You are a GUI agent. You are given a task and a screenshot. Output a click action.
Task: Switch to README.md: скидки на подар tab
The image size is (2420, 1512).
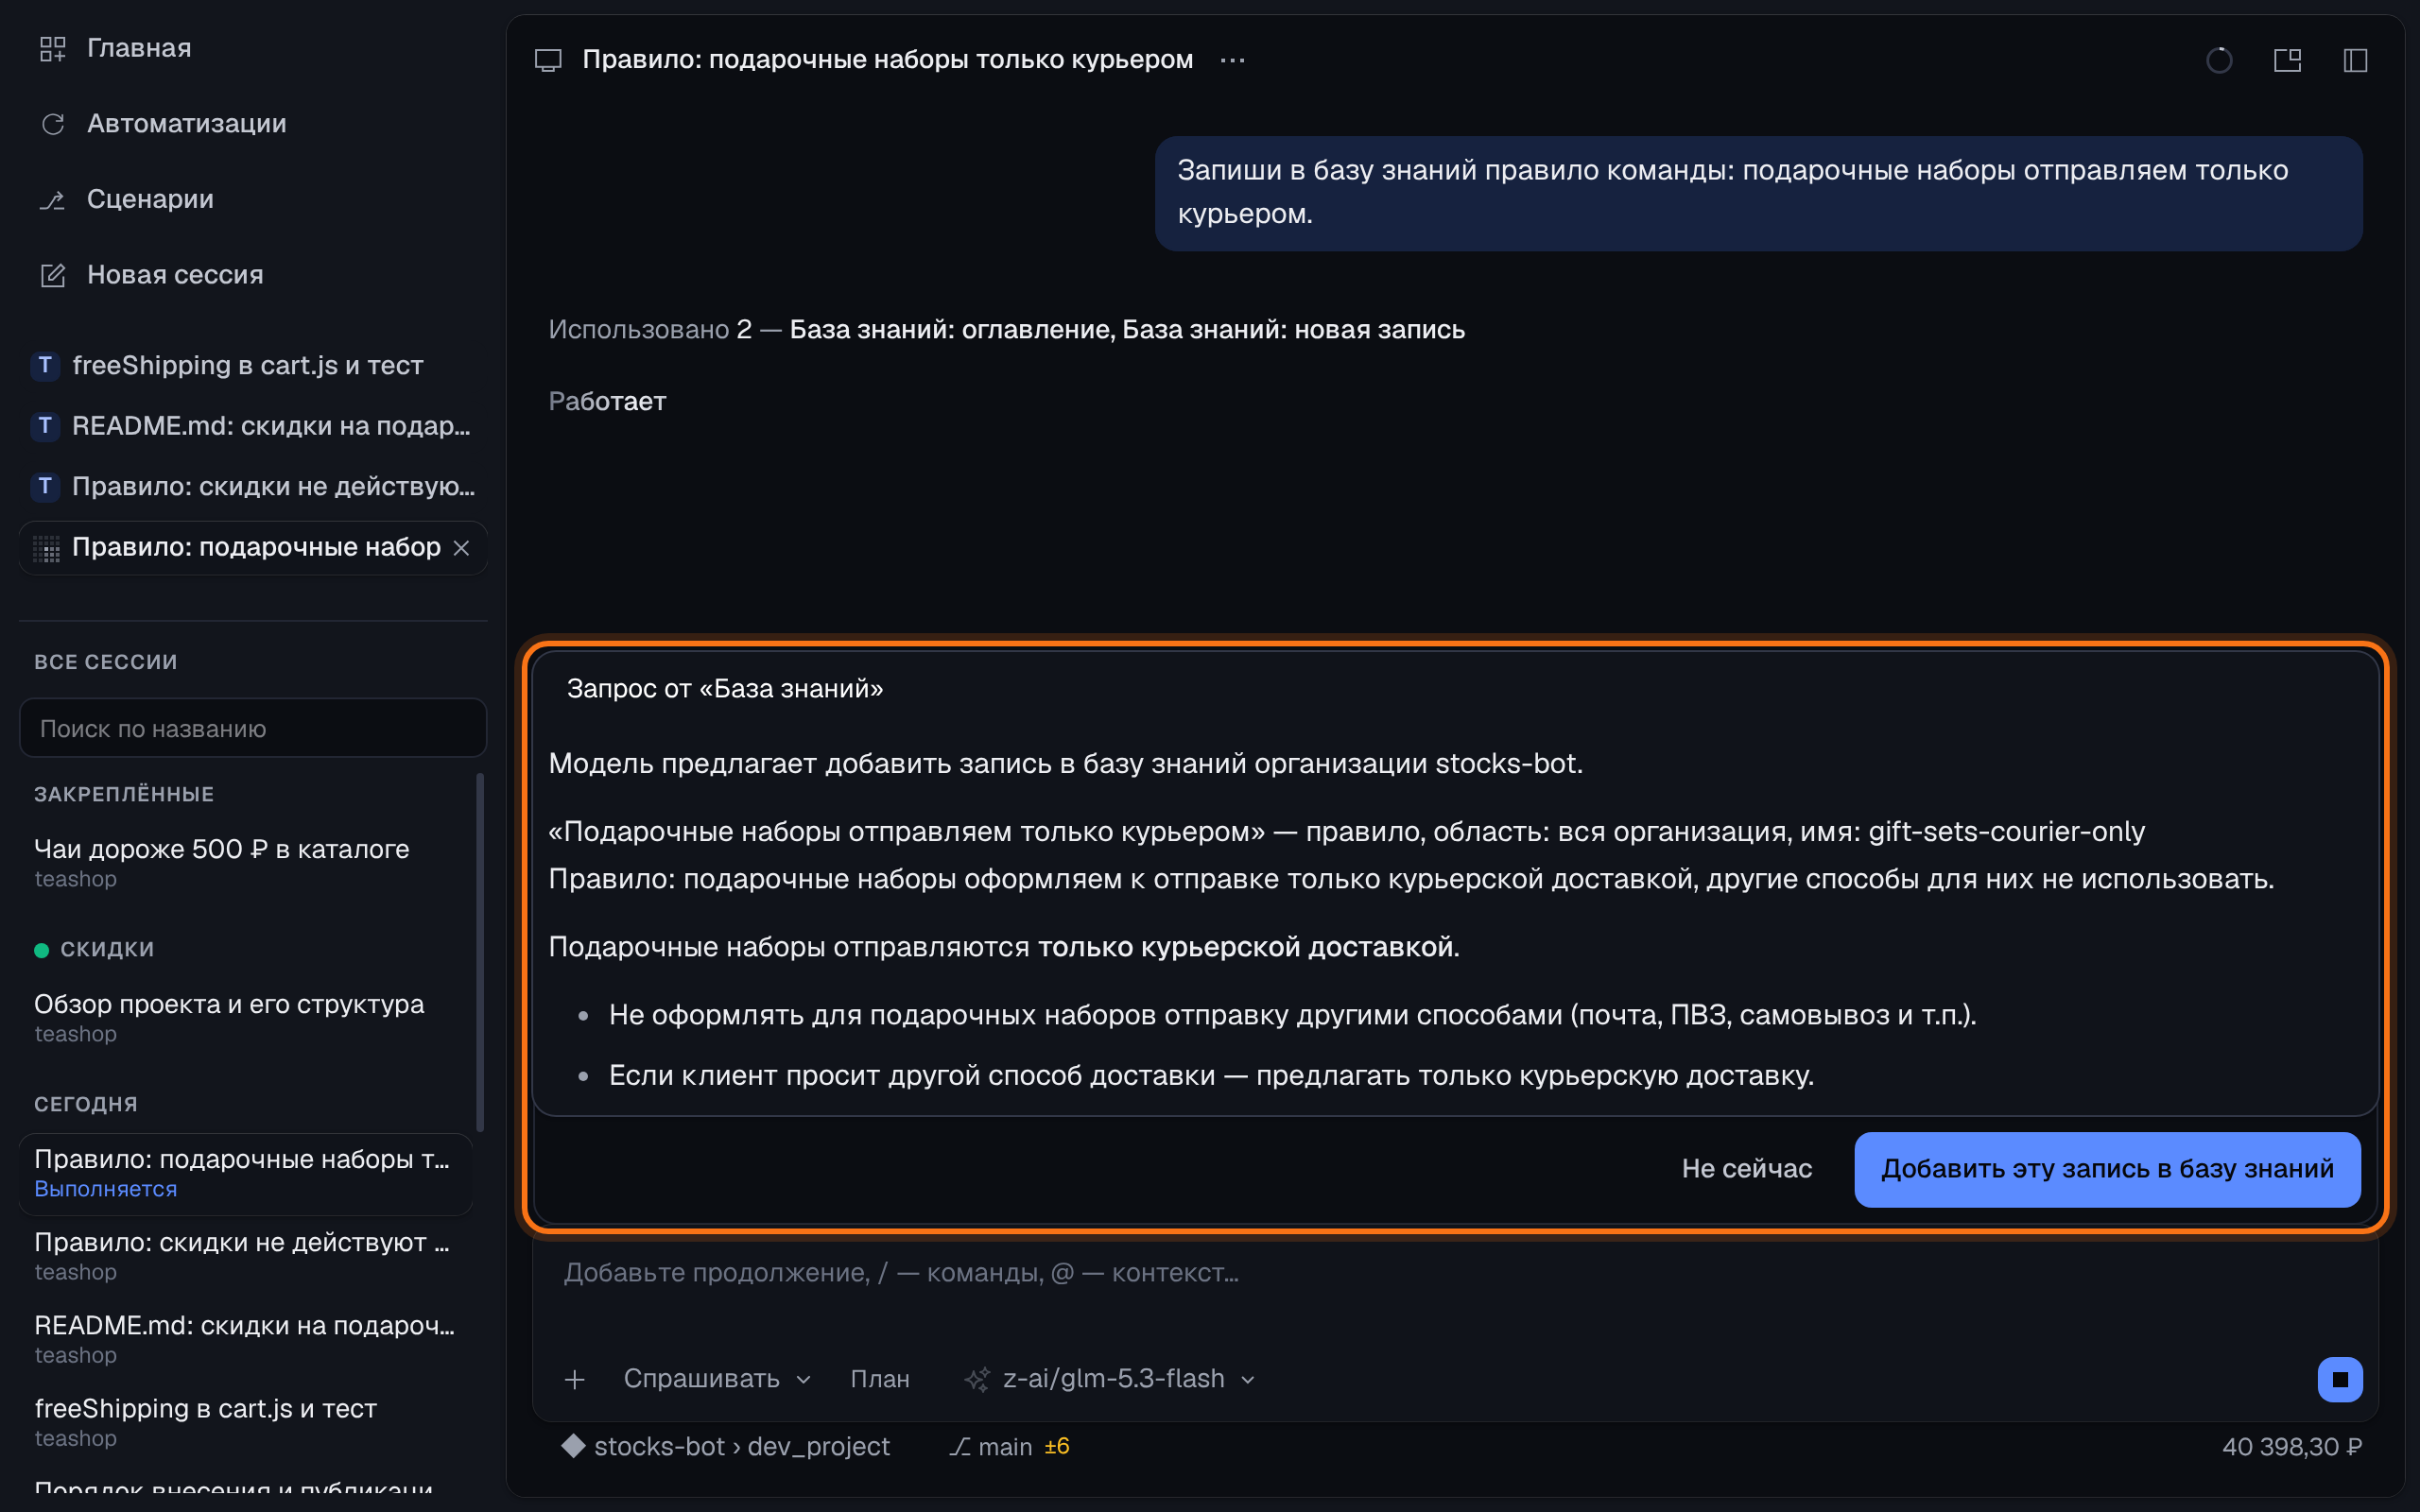pos(253,426)
